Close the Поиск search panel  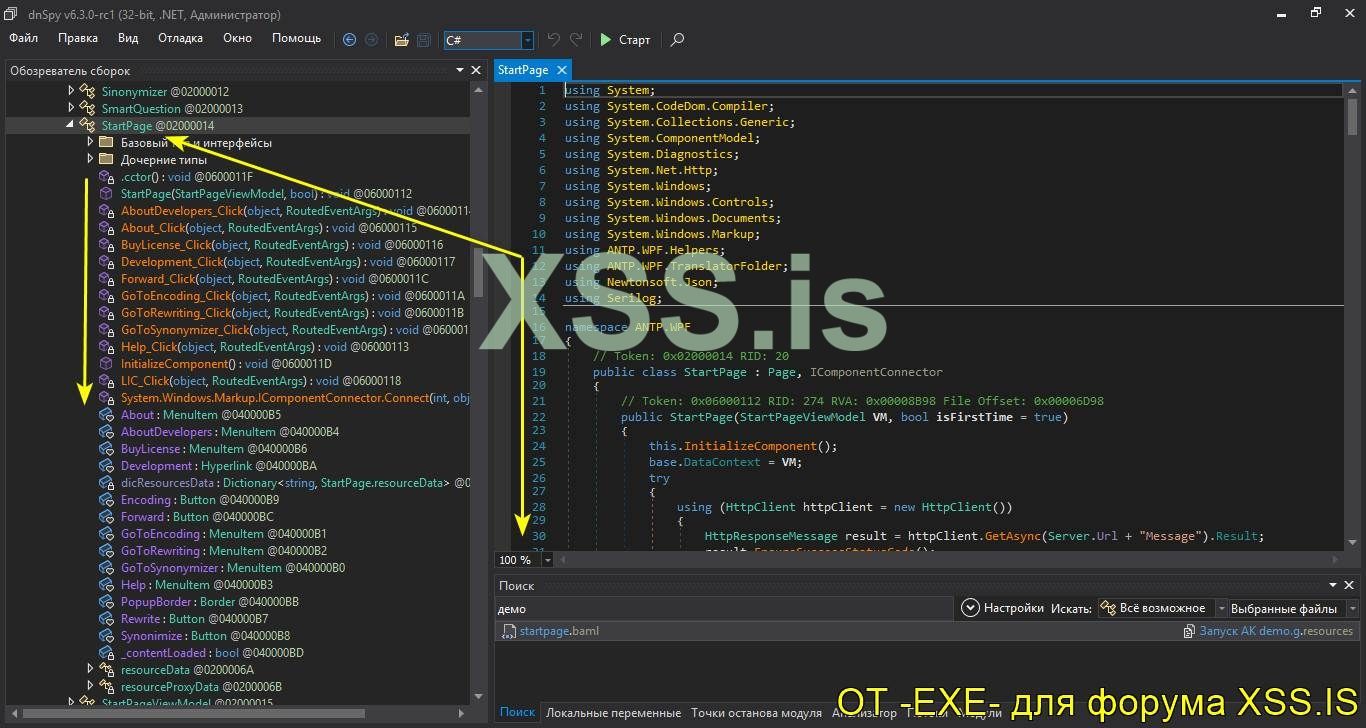[x=1350, y=585]
